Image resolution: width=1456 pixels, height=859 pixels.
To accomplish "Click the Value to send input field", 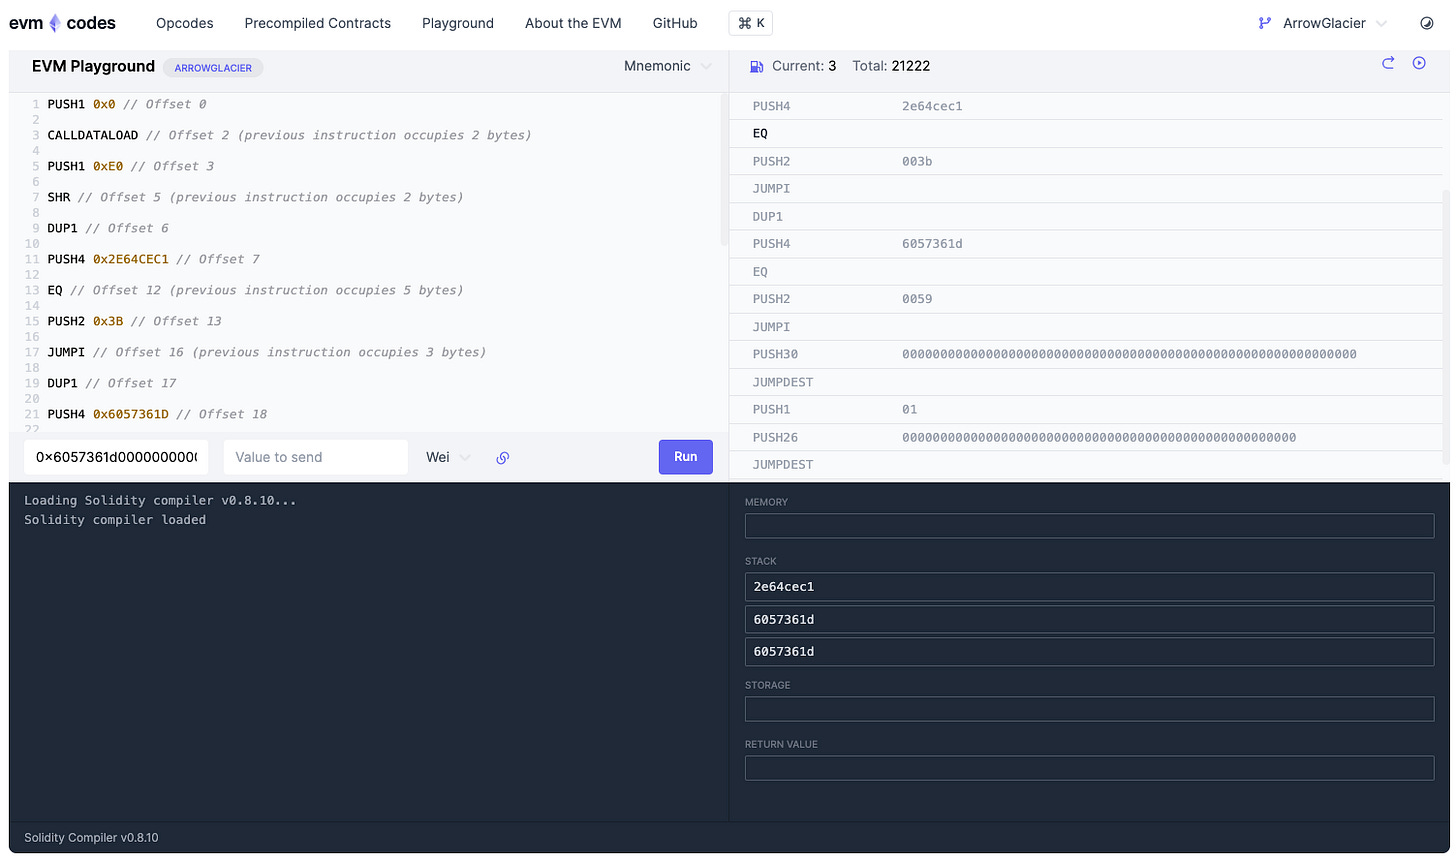I will click(x=315, y=457).
